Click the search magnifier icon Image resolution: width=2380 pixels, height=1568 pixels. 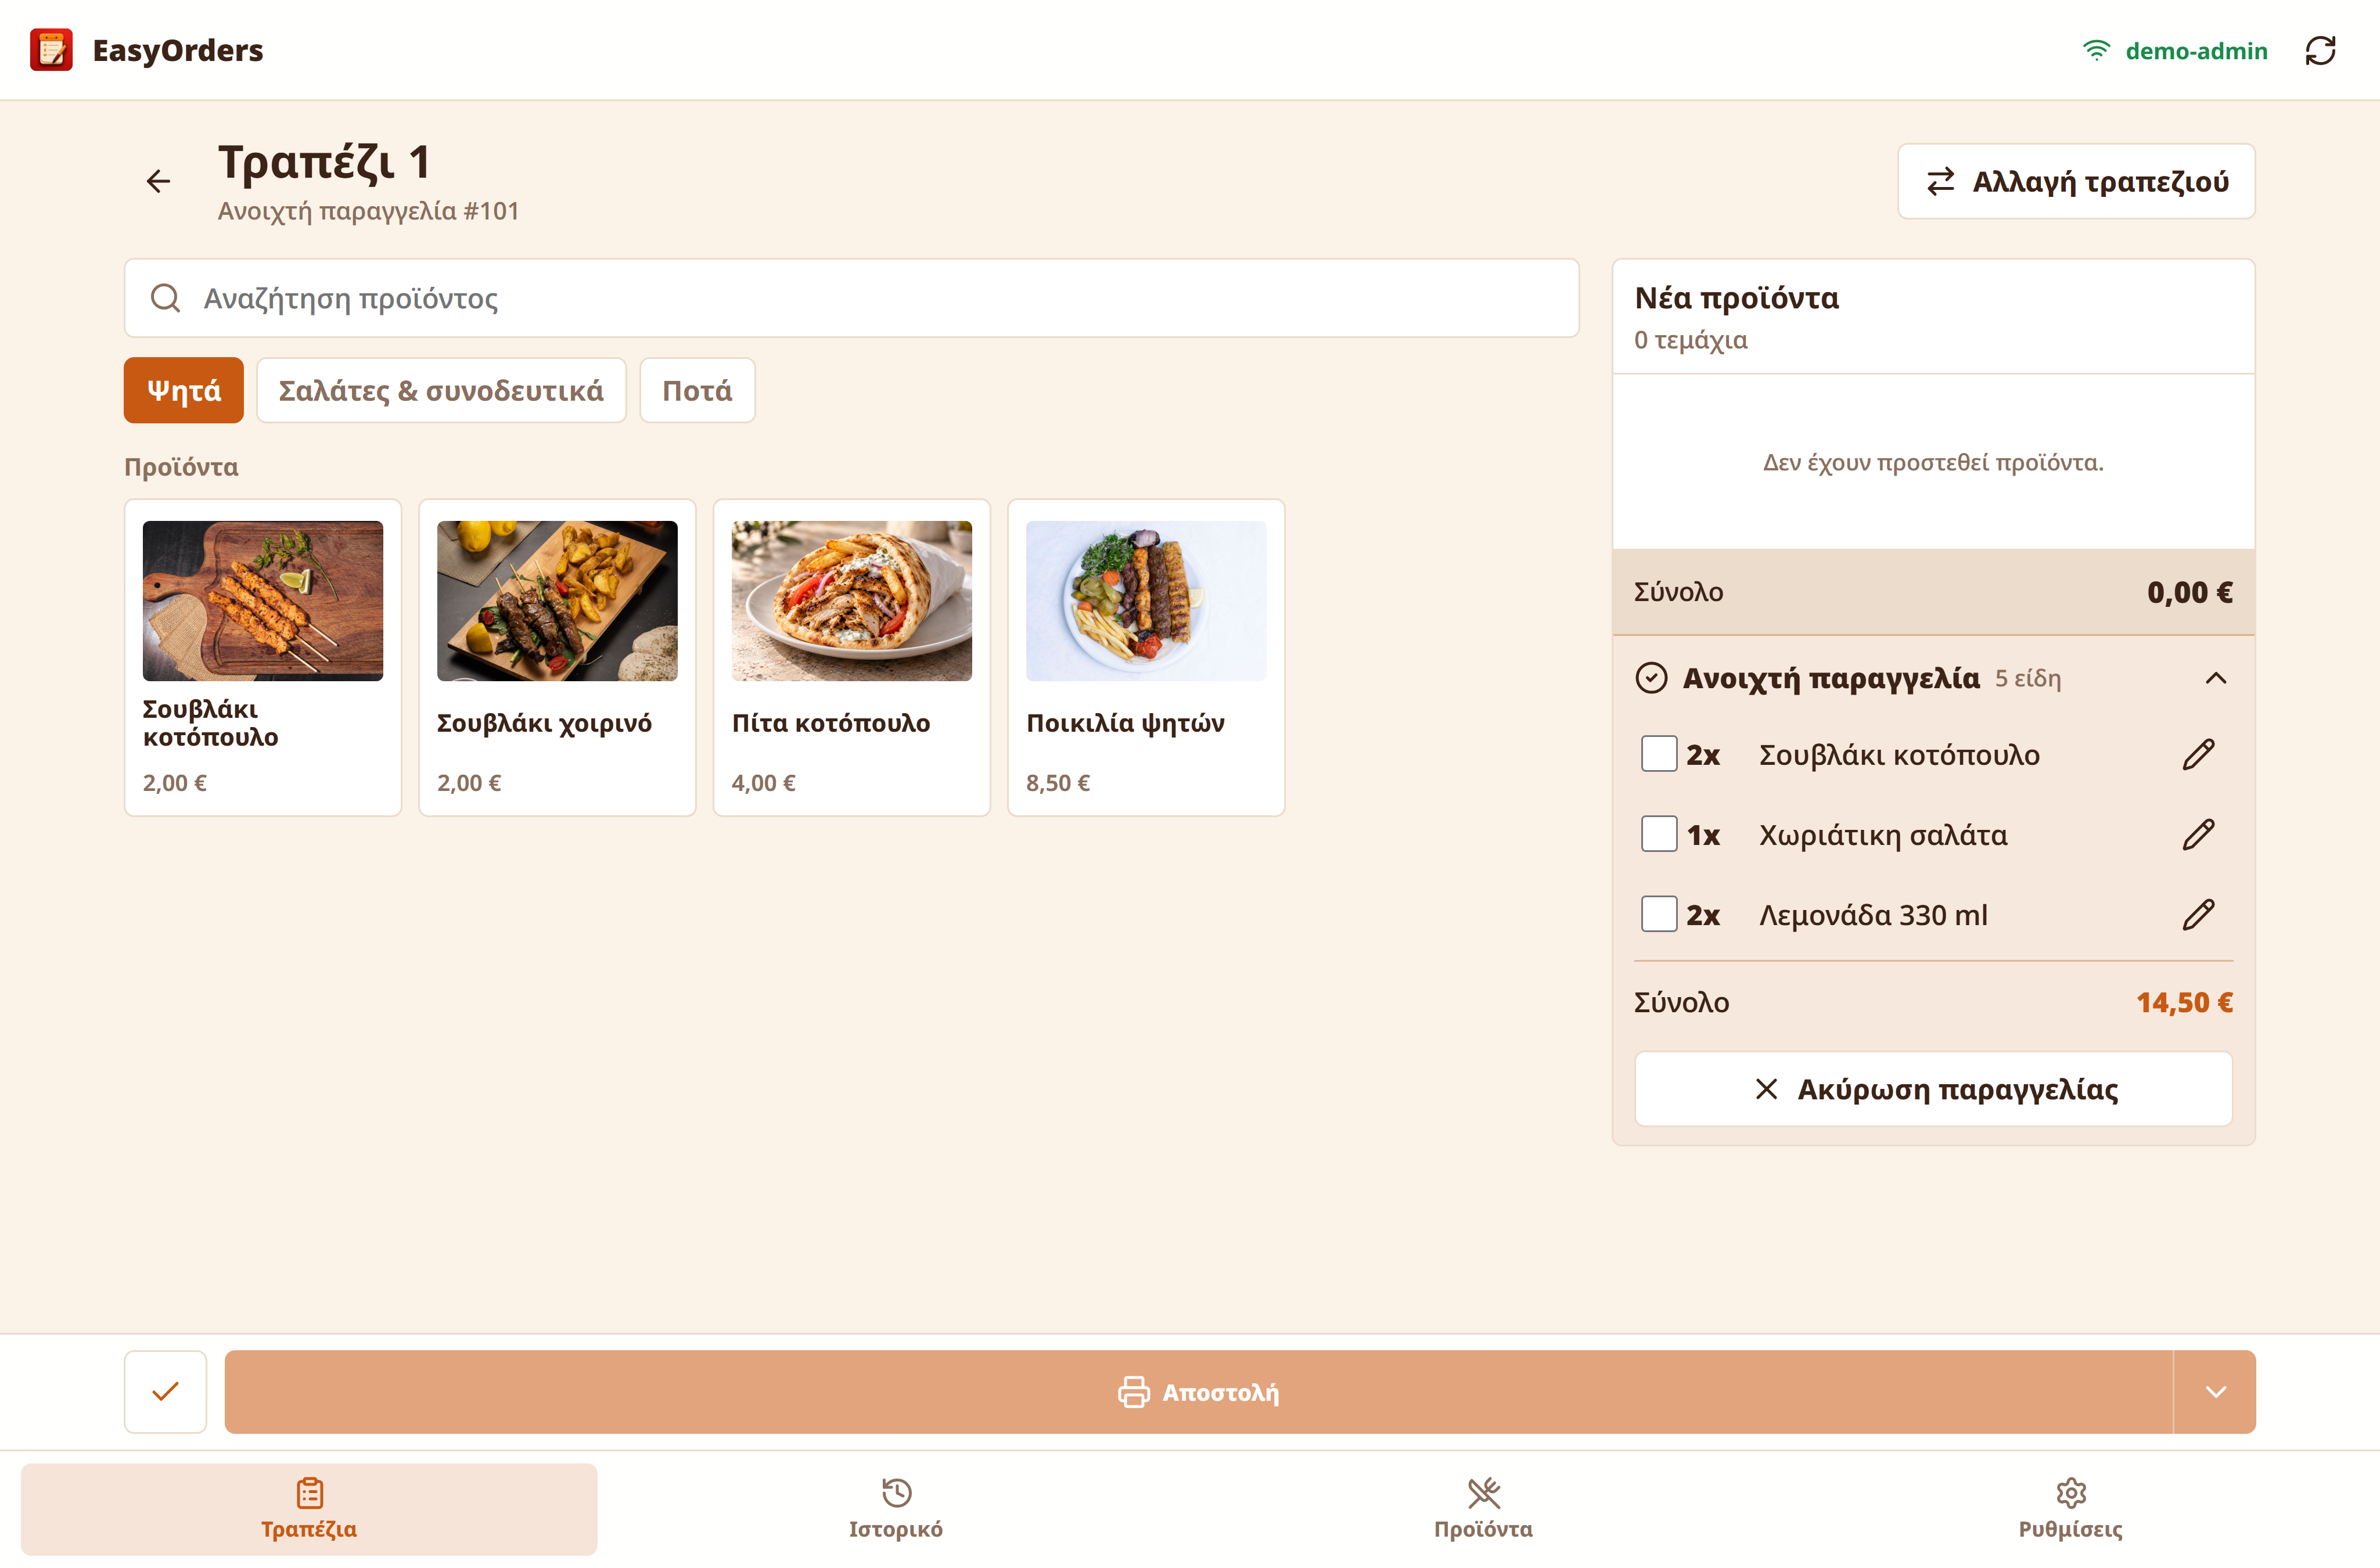[165, 298]
